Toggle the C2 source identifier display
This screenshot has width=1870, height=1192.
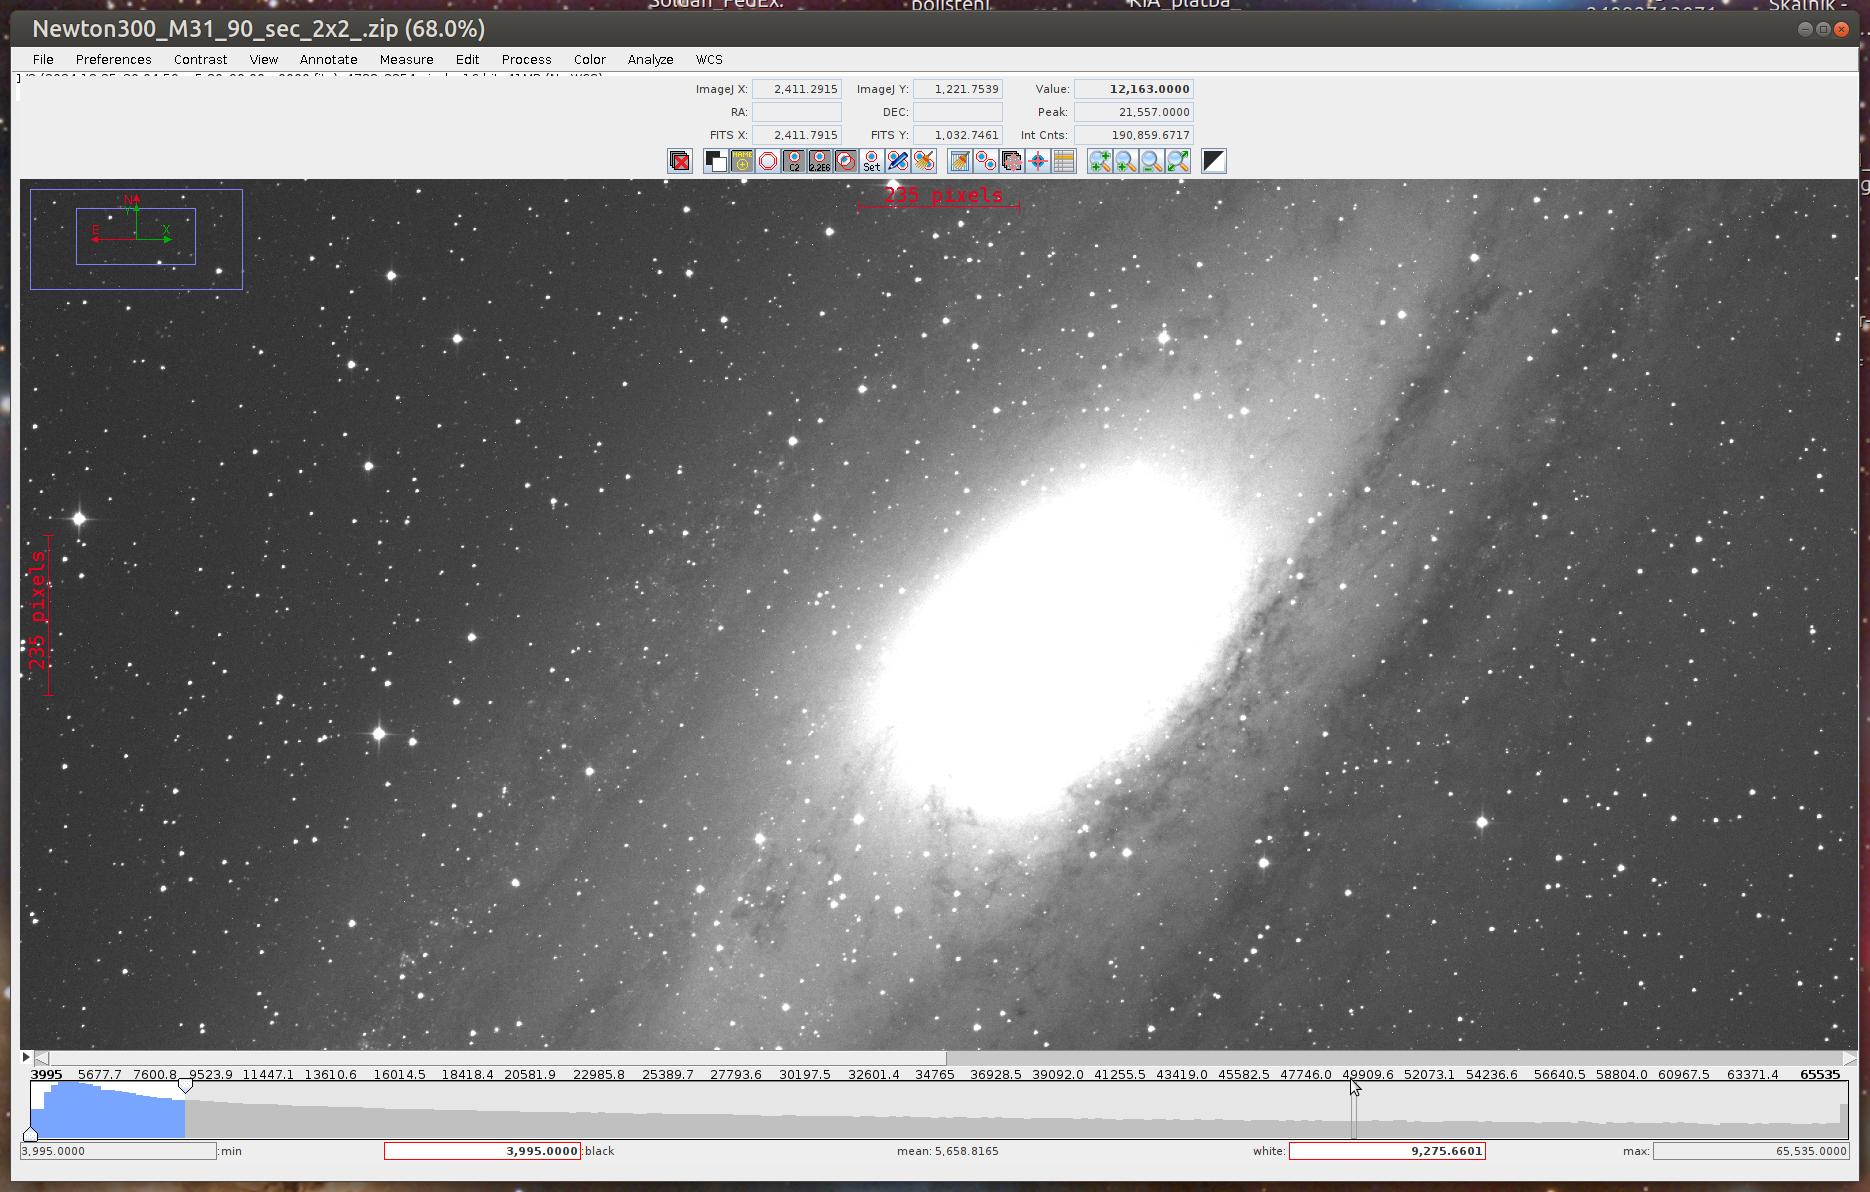(794, 161)
